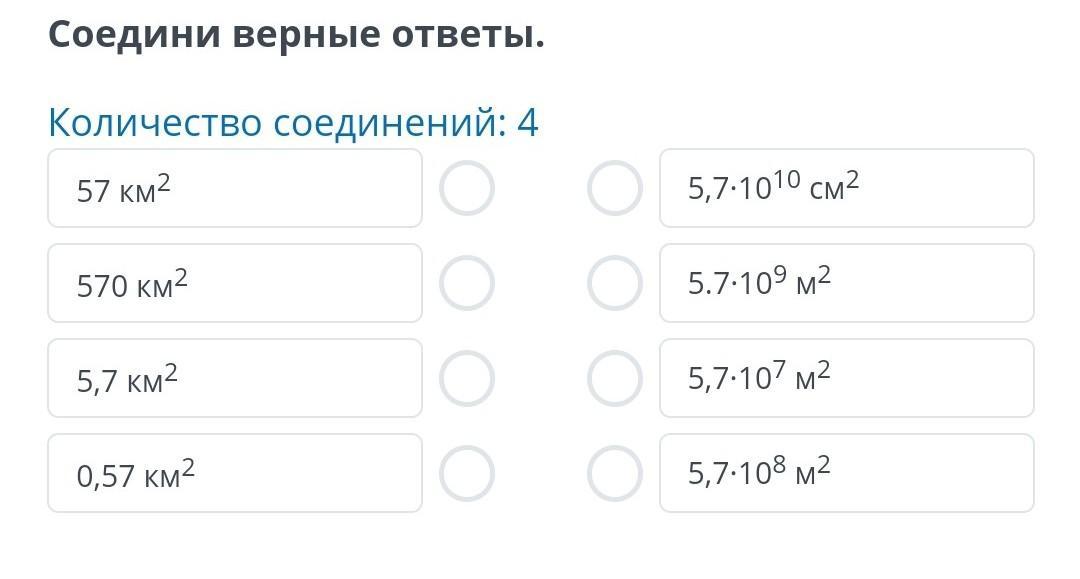This screenshot has height=579, width=1080.
Task: Click the number 4 in connections count
Action: (x=527, y=123)
